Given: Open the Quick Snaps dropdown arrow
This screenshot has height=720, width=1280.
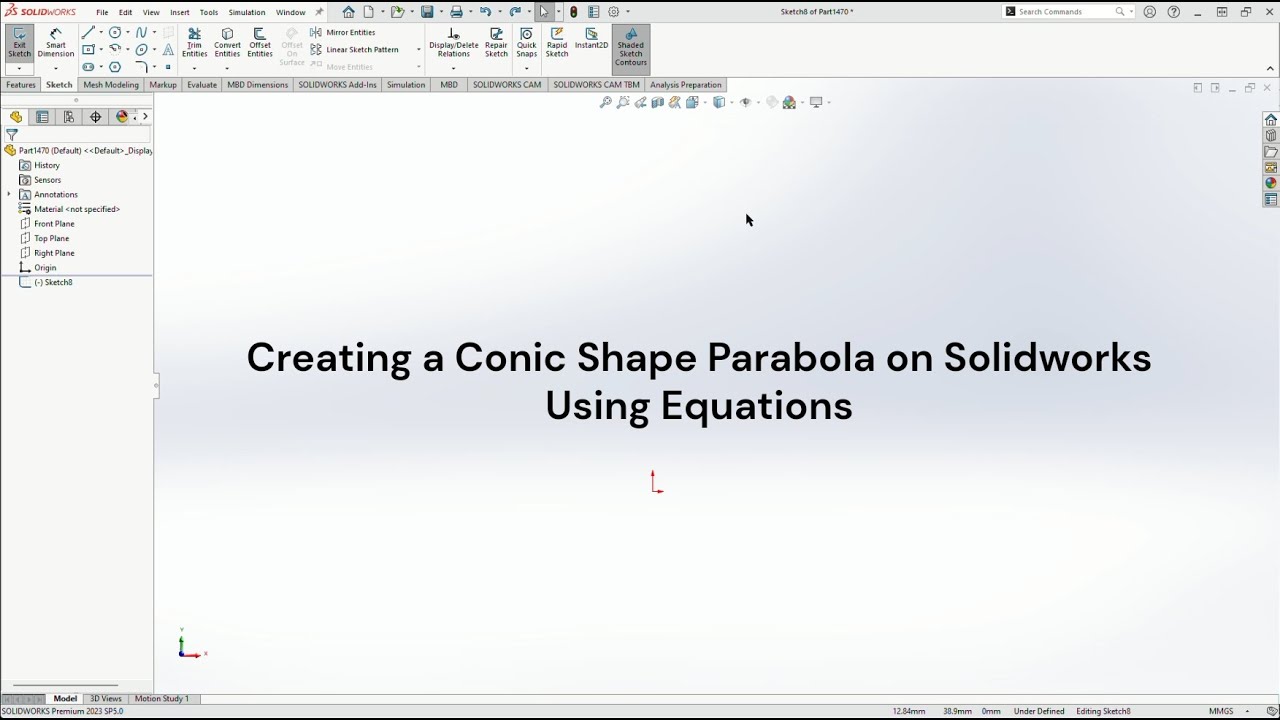Looking at the screenshot, I should coord(526,68).
